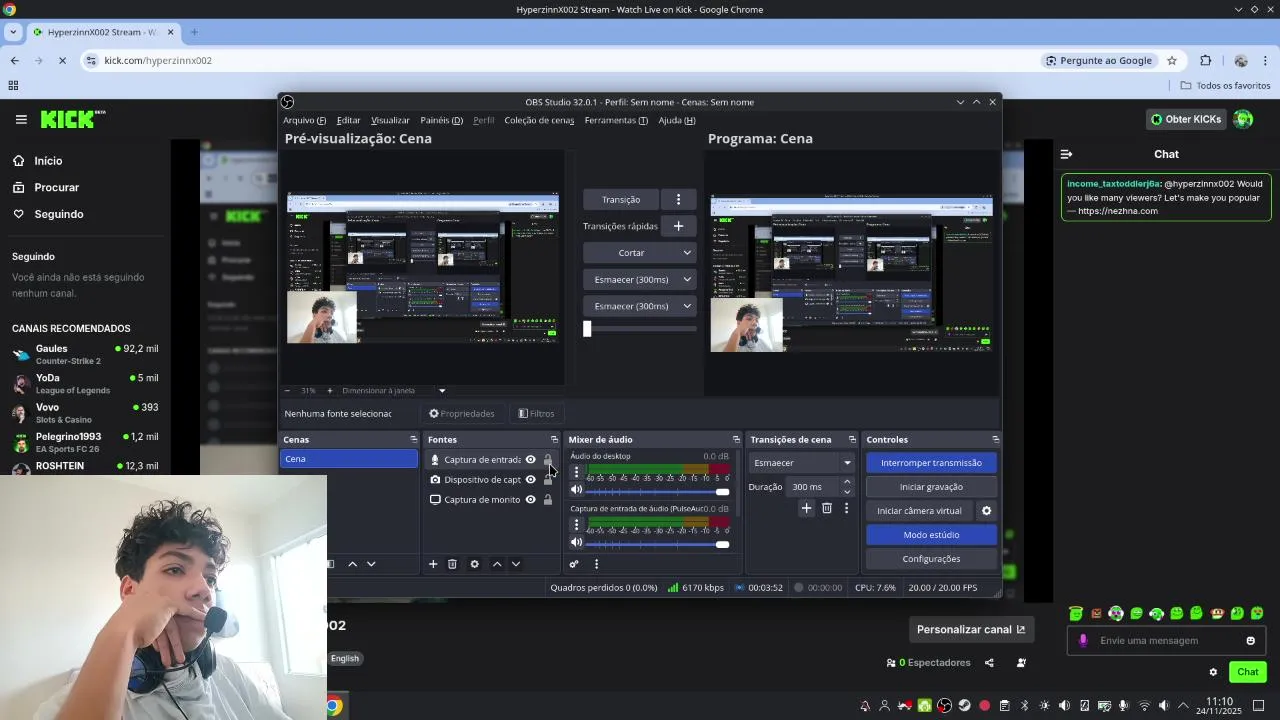
Task: Add a quick transition with the plus button
Action: pyautogui.click(x=678, y=226)
